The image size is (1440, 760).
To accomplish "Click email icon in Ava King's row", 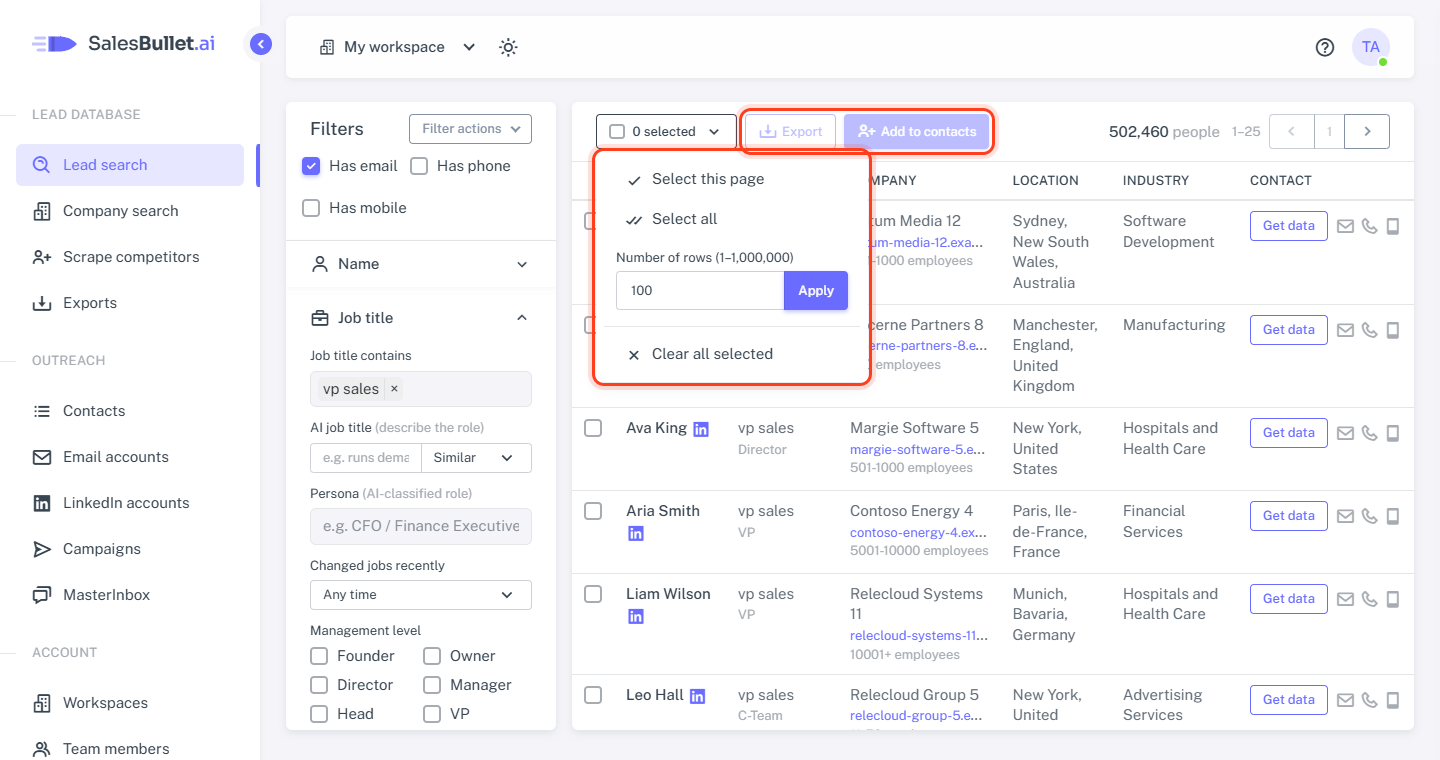I will pos(1345,433).
